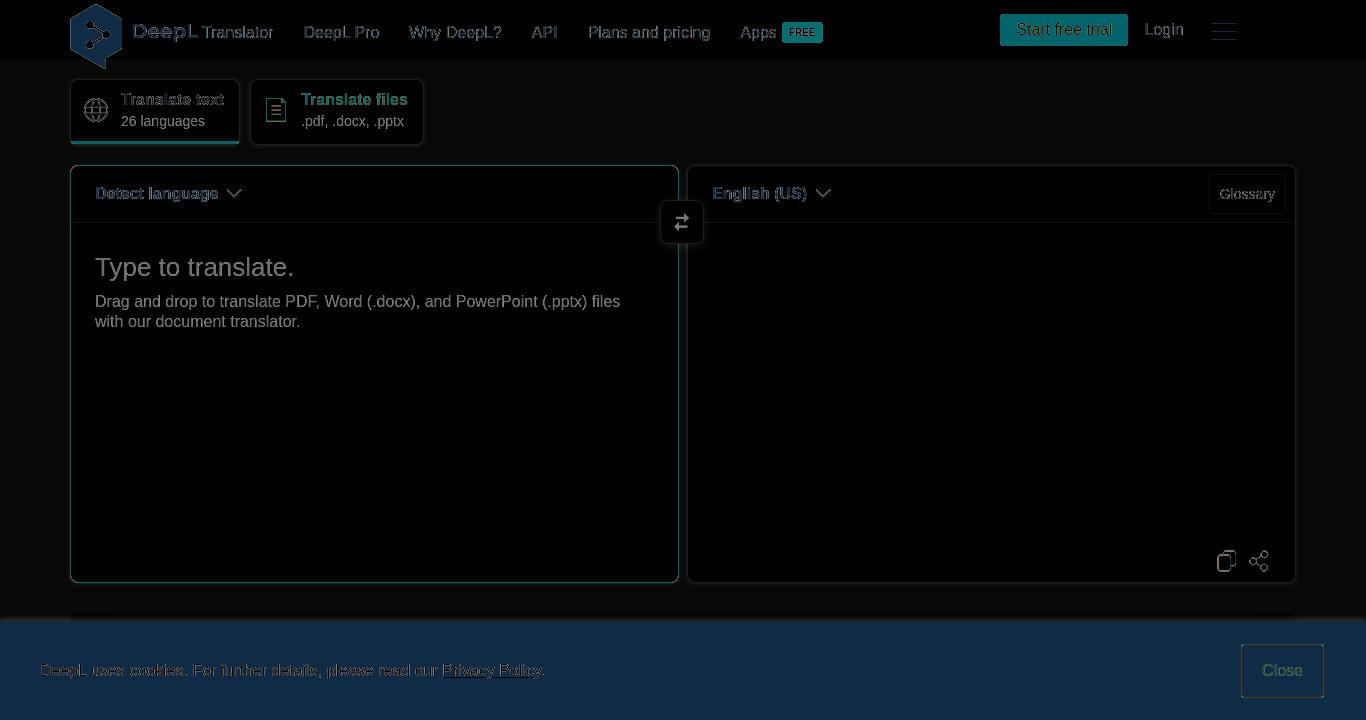Close the cookie notice banner

tap(1282, 671)
